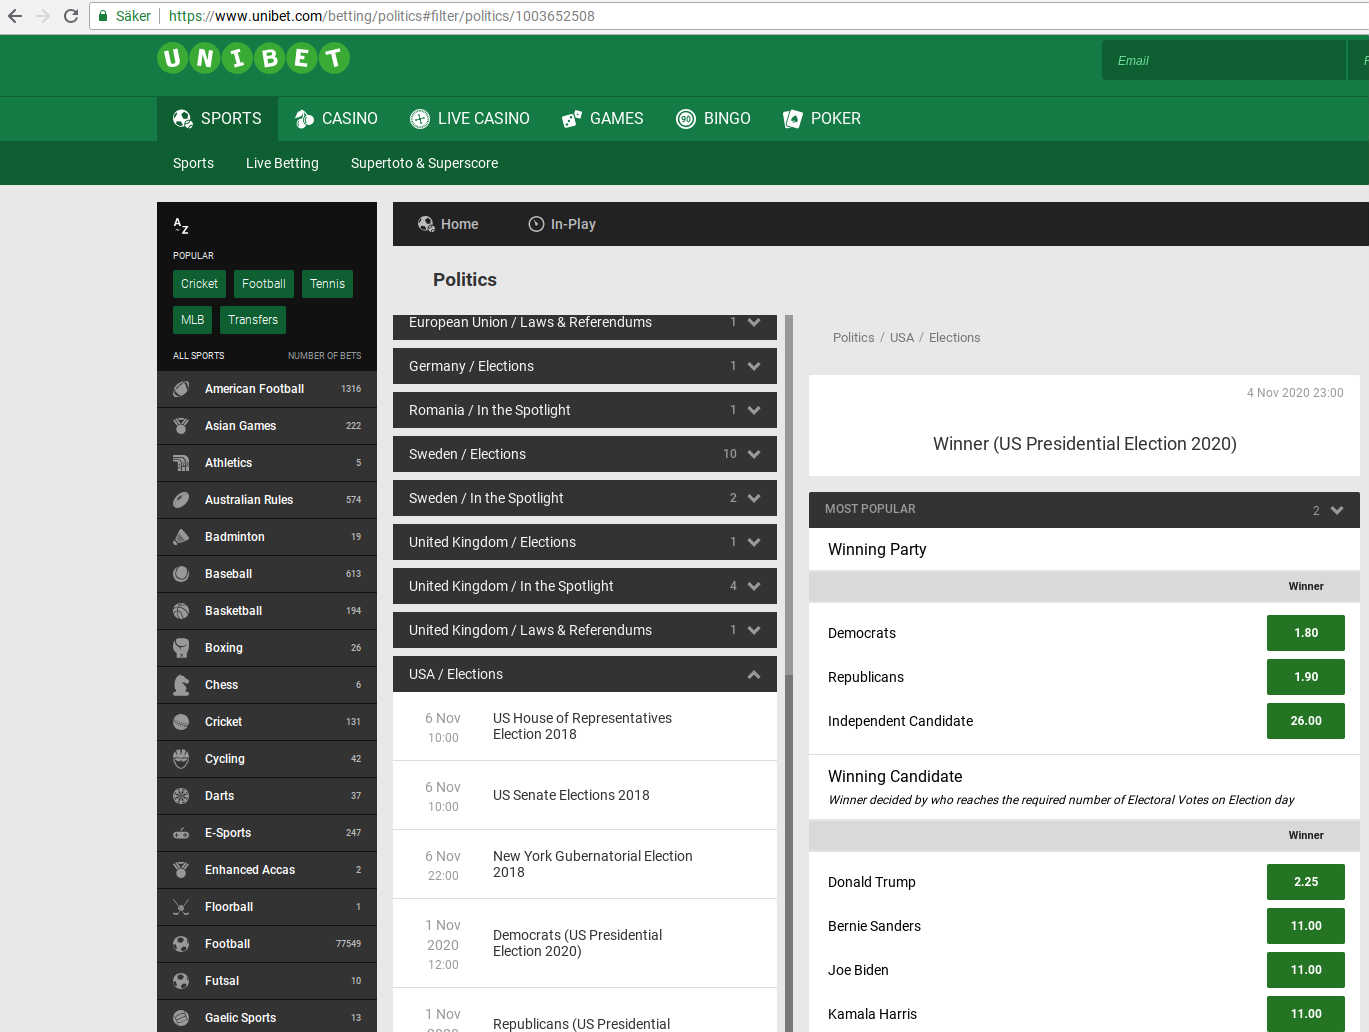Collapse the Most Popular panel
Screen dimensions: 1369x1032
[1084, 510]
